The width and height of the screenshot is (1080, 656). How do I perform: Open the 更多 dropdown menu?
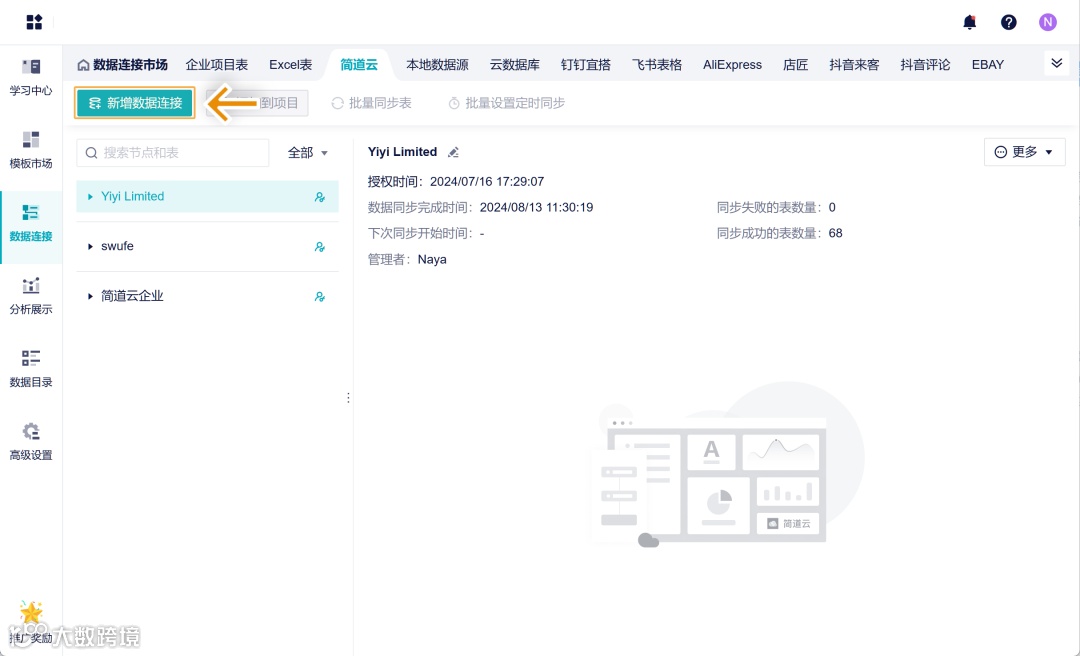(x=1024, y=151)
